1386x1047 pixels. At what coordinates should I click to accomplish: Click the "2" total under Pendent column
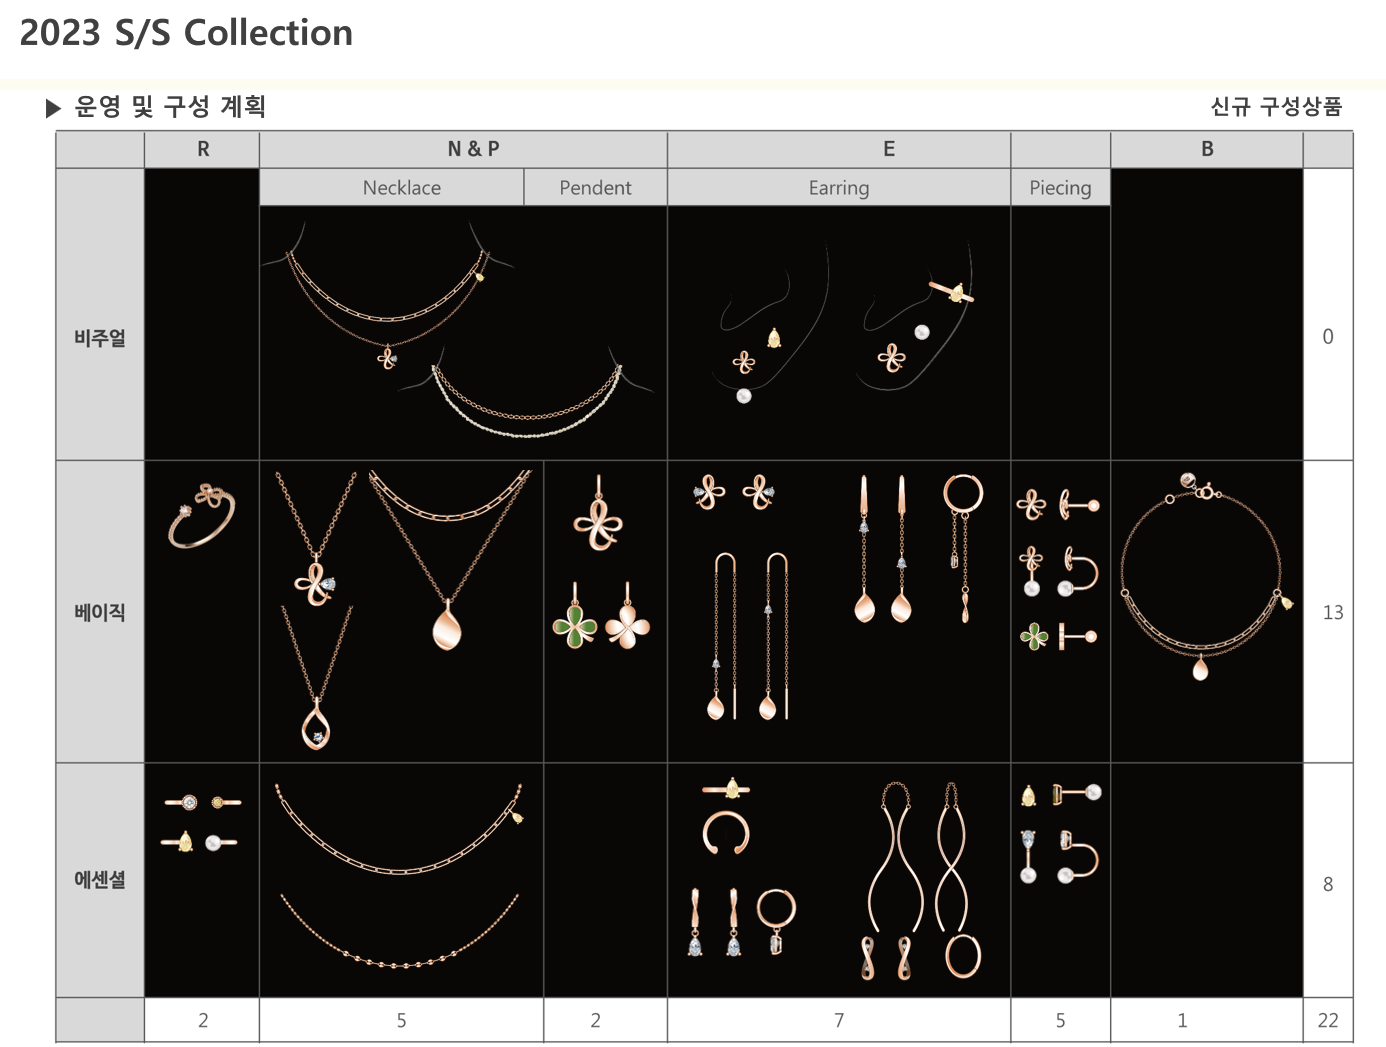pos(595,1020)
